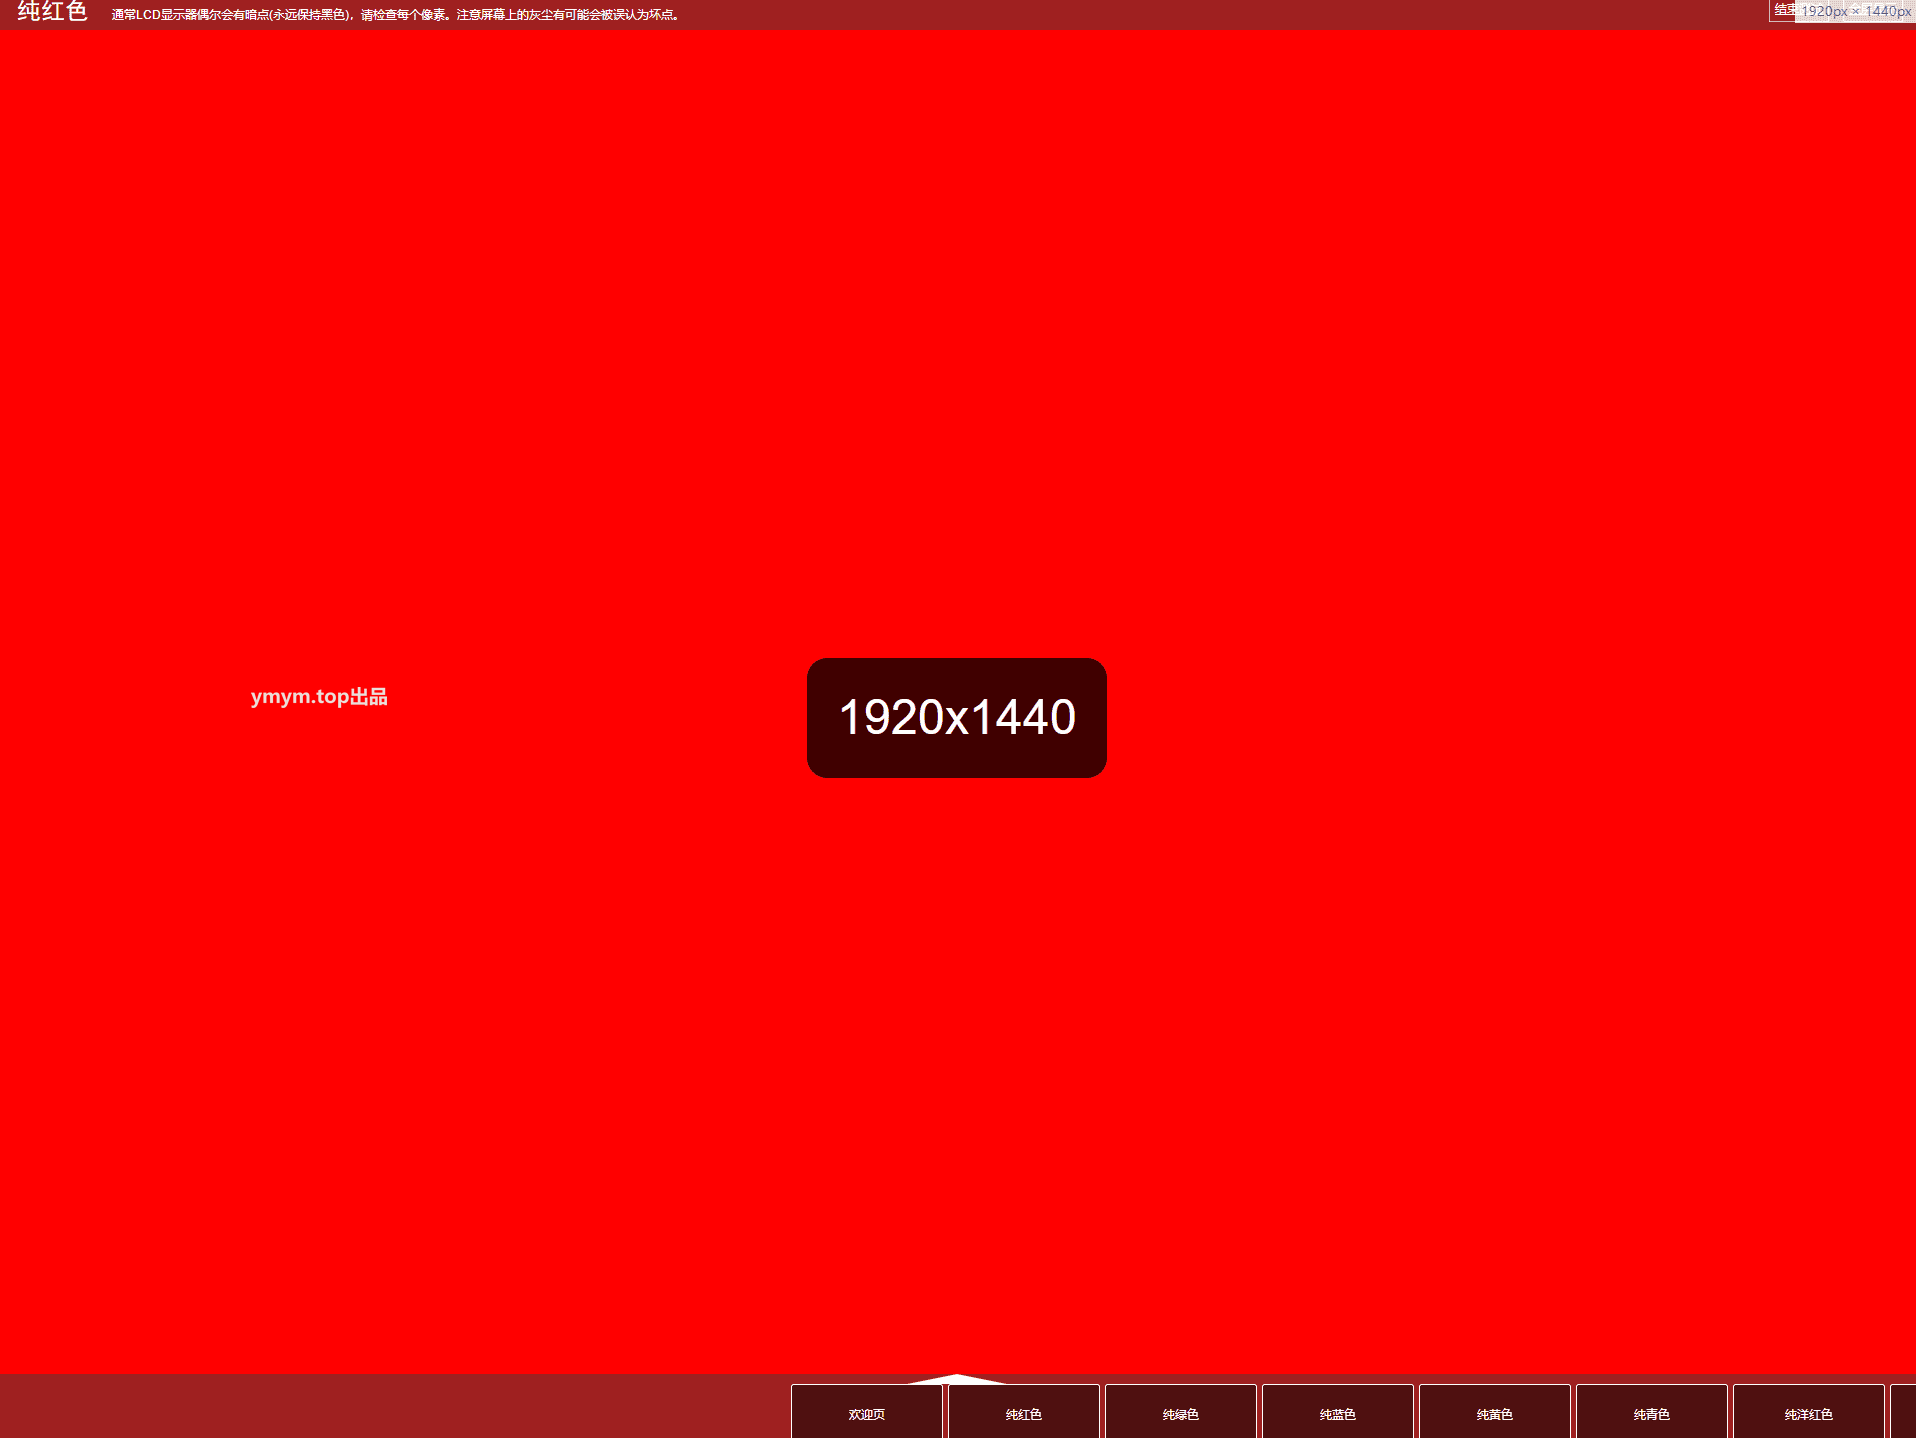Select the 纯洋红色 test tab
Screen dimensions: 1916x1438
(x=1808, y=1412)
